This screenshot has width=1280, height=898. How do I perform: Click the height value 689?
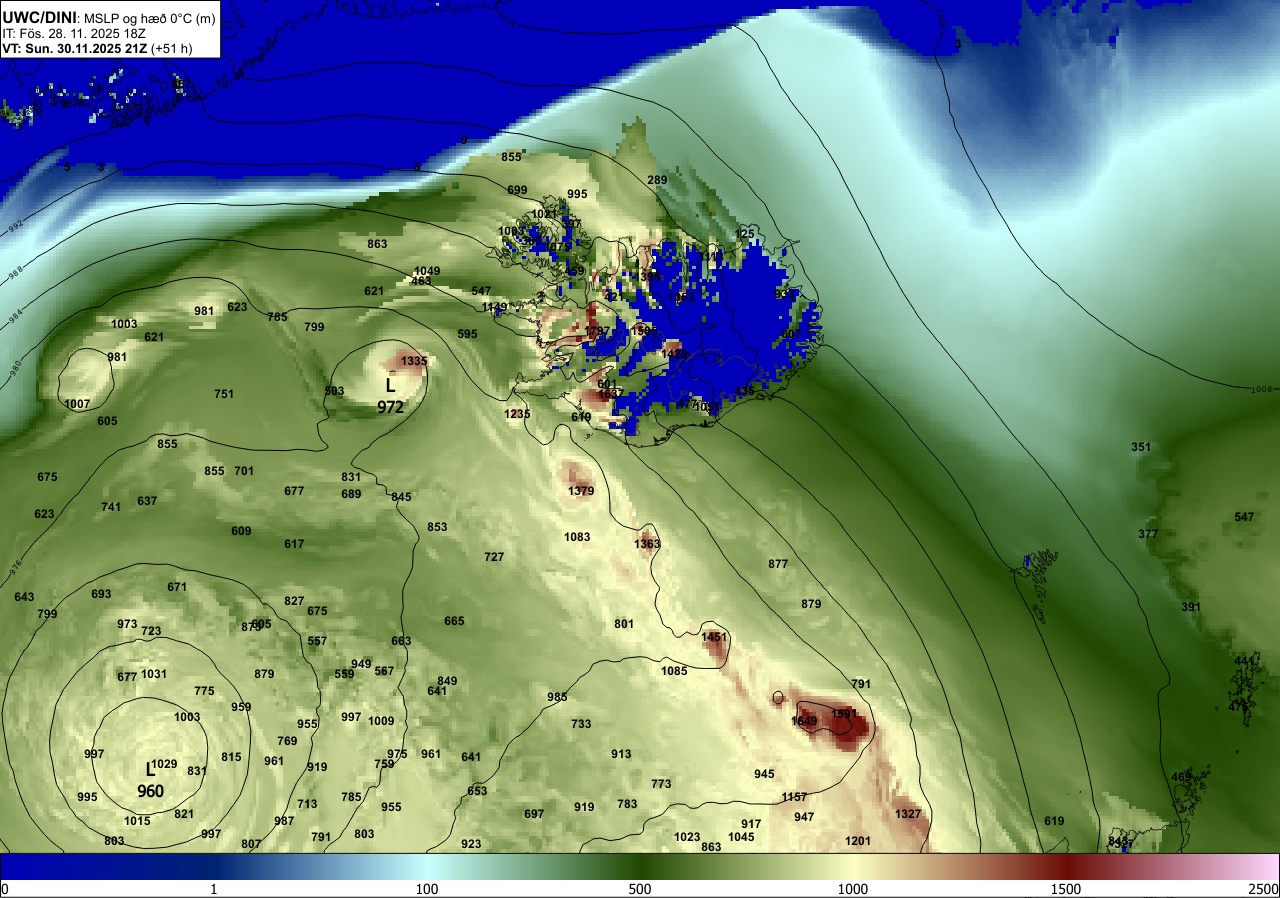click(351, 494)
